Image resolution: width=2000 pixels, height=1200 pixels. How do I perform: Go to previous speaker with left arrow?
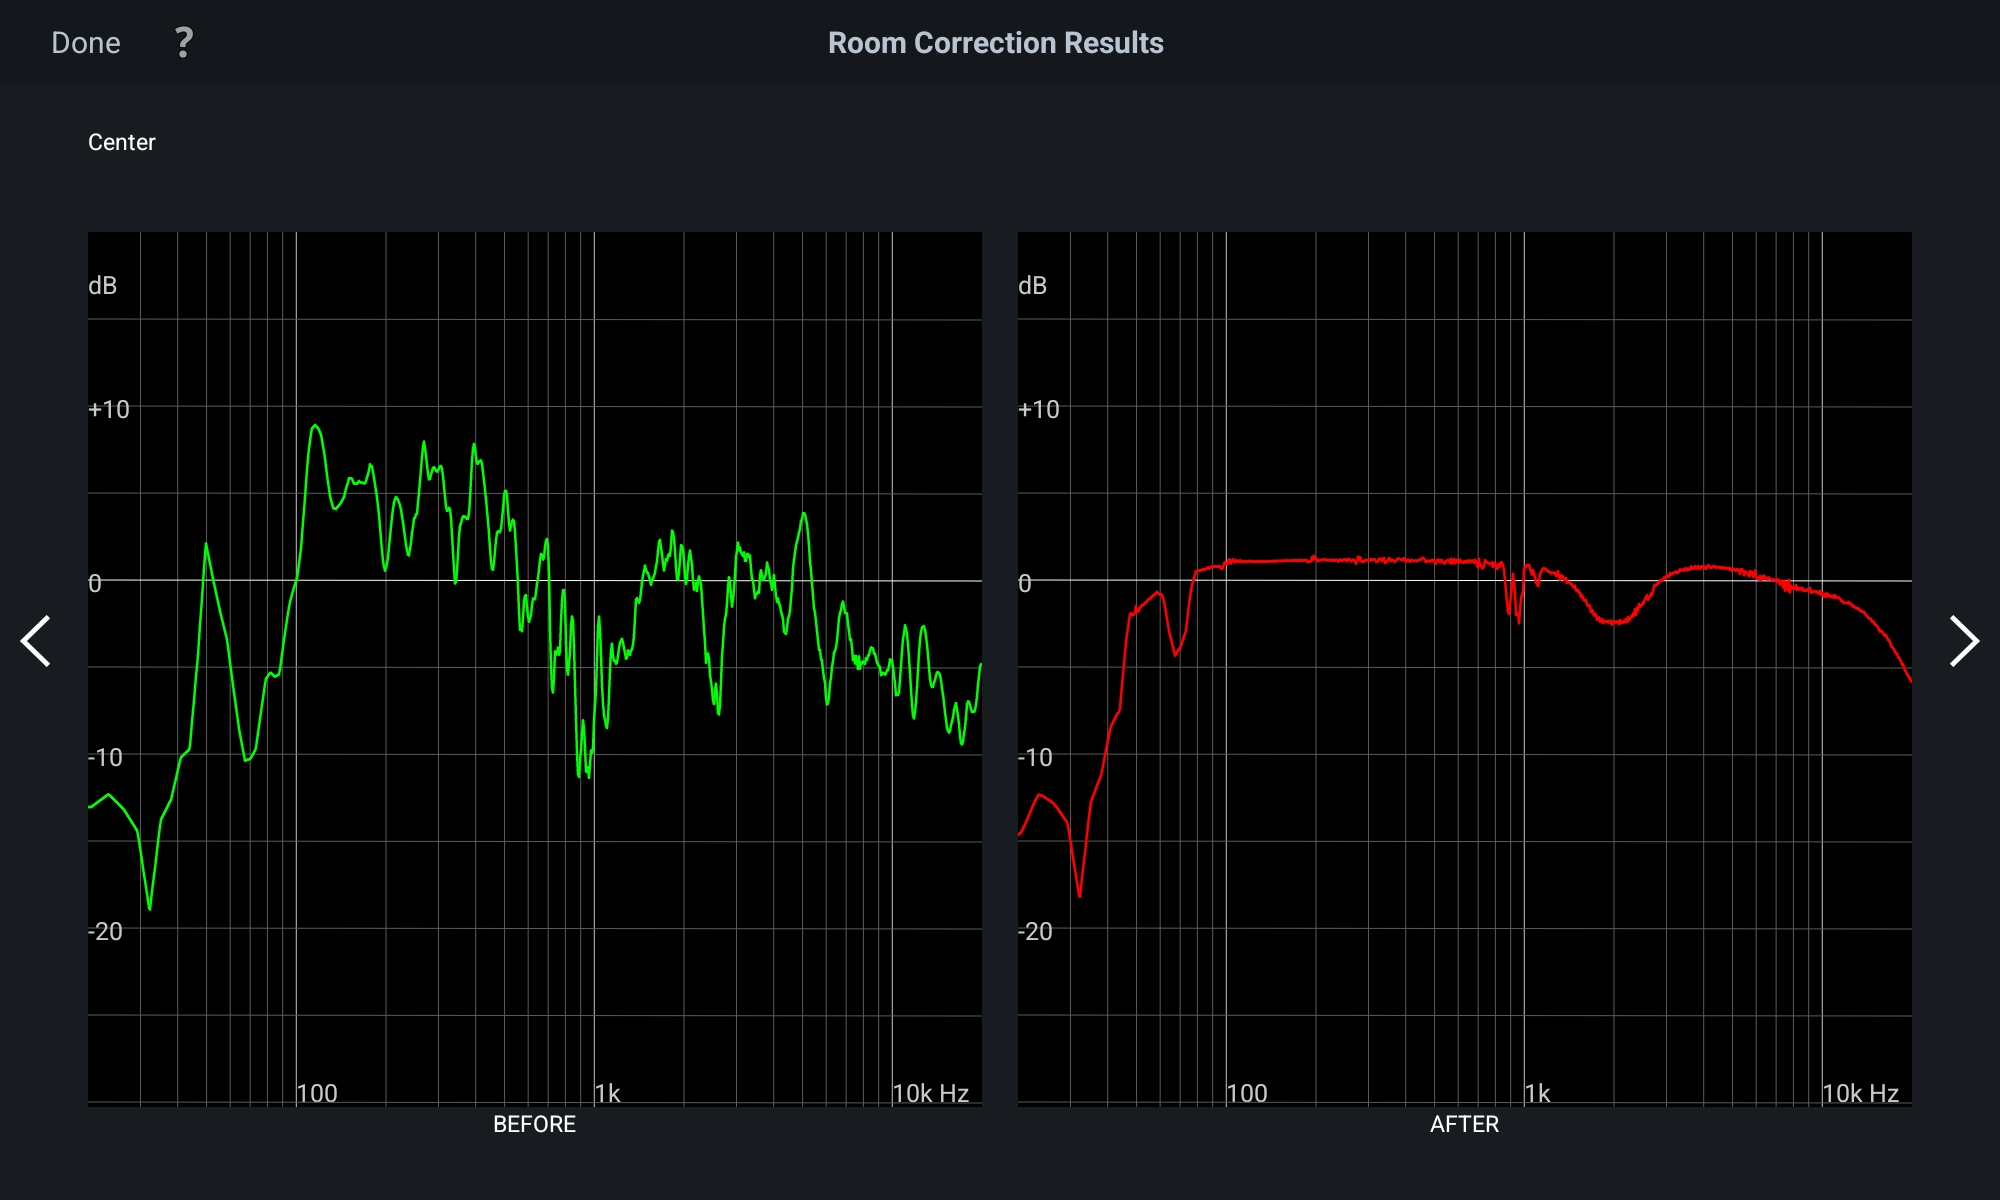coord(36,641)
